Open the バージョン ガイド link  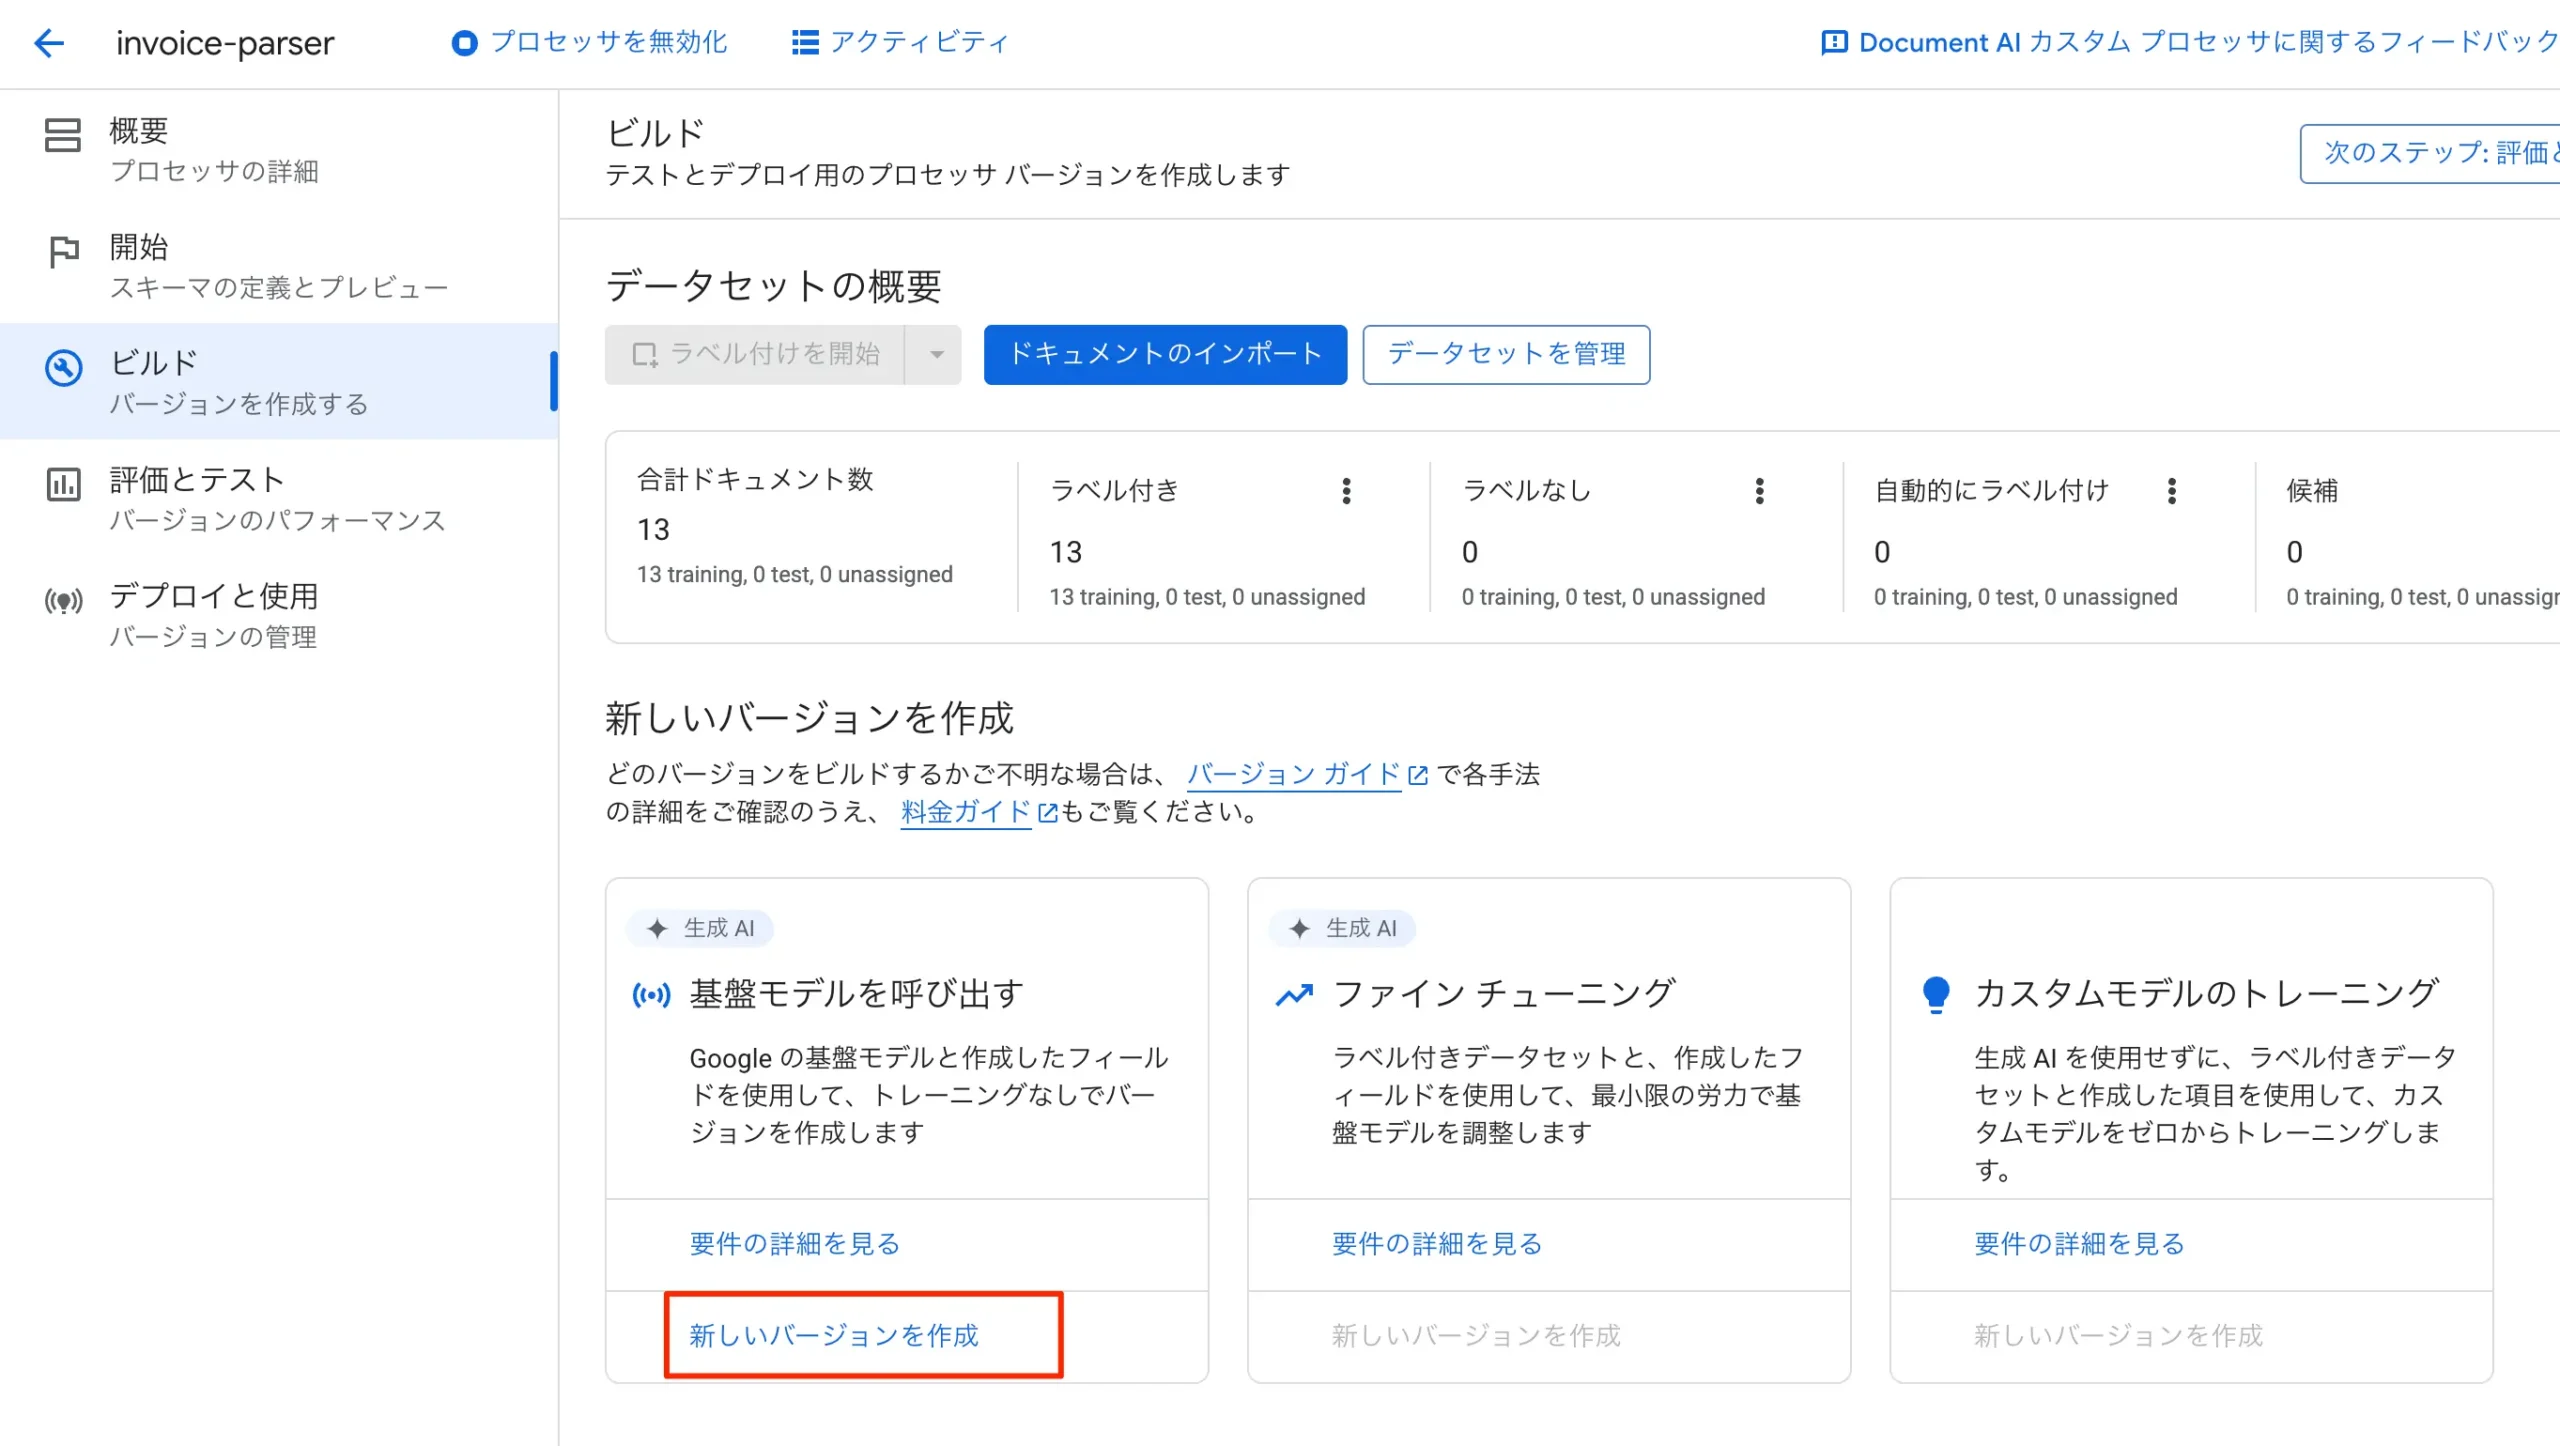[x=1294, y=774]
